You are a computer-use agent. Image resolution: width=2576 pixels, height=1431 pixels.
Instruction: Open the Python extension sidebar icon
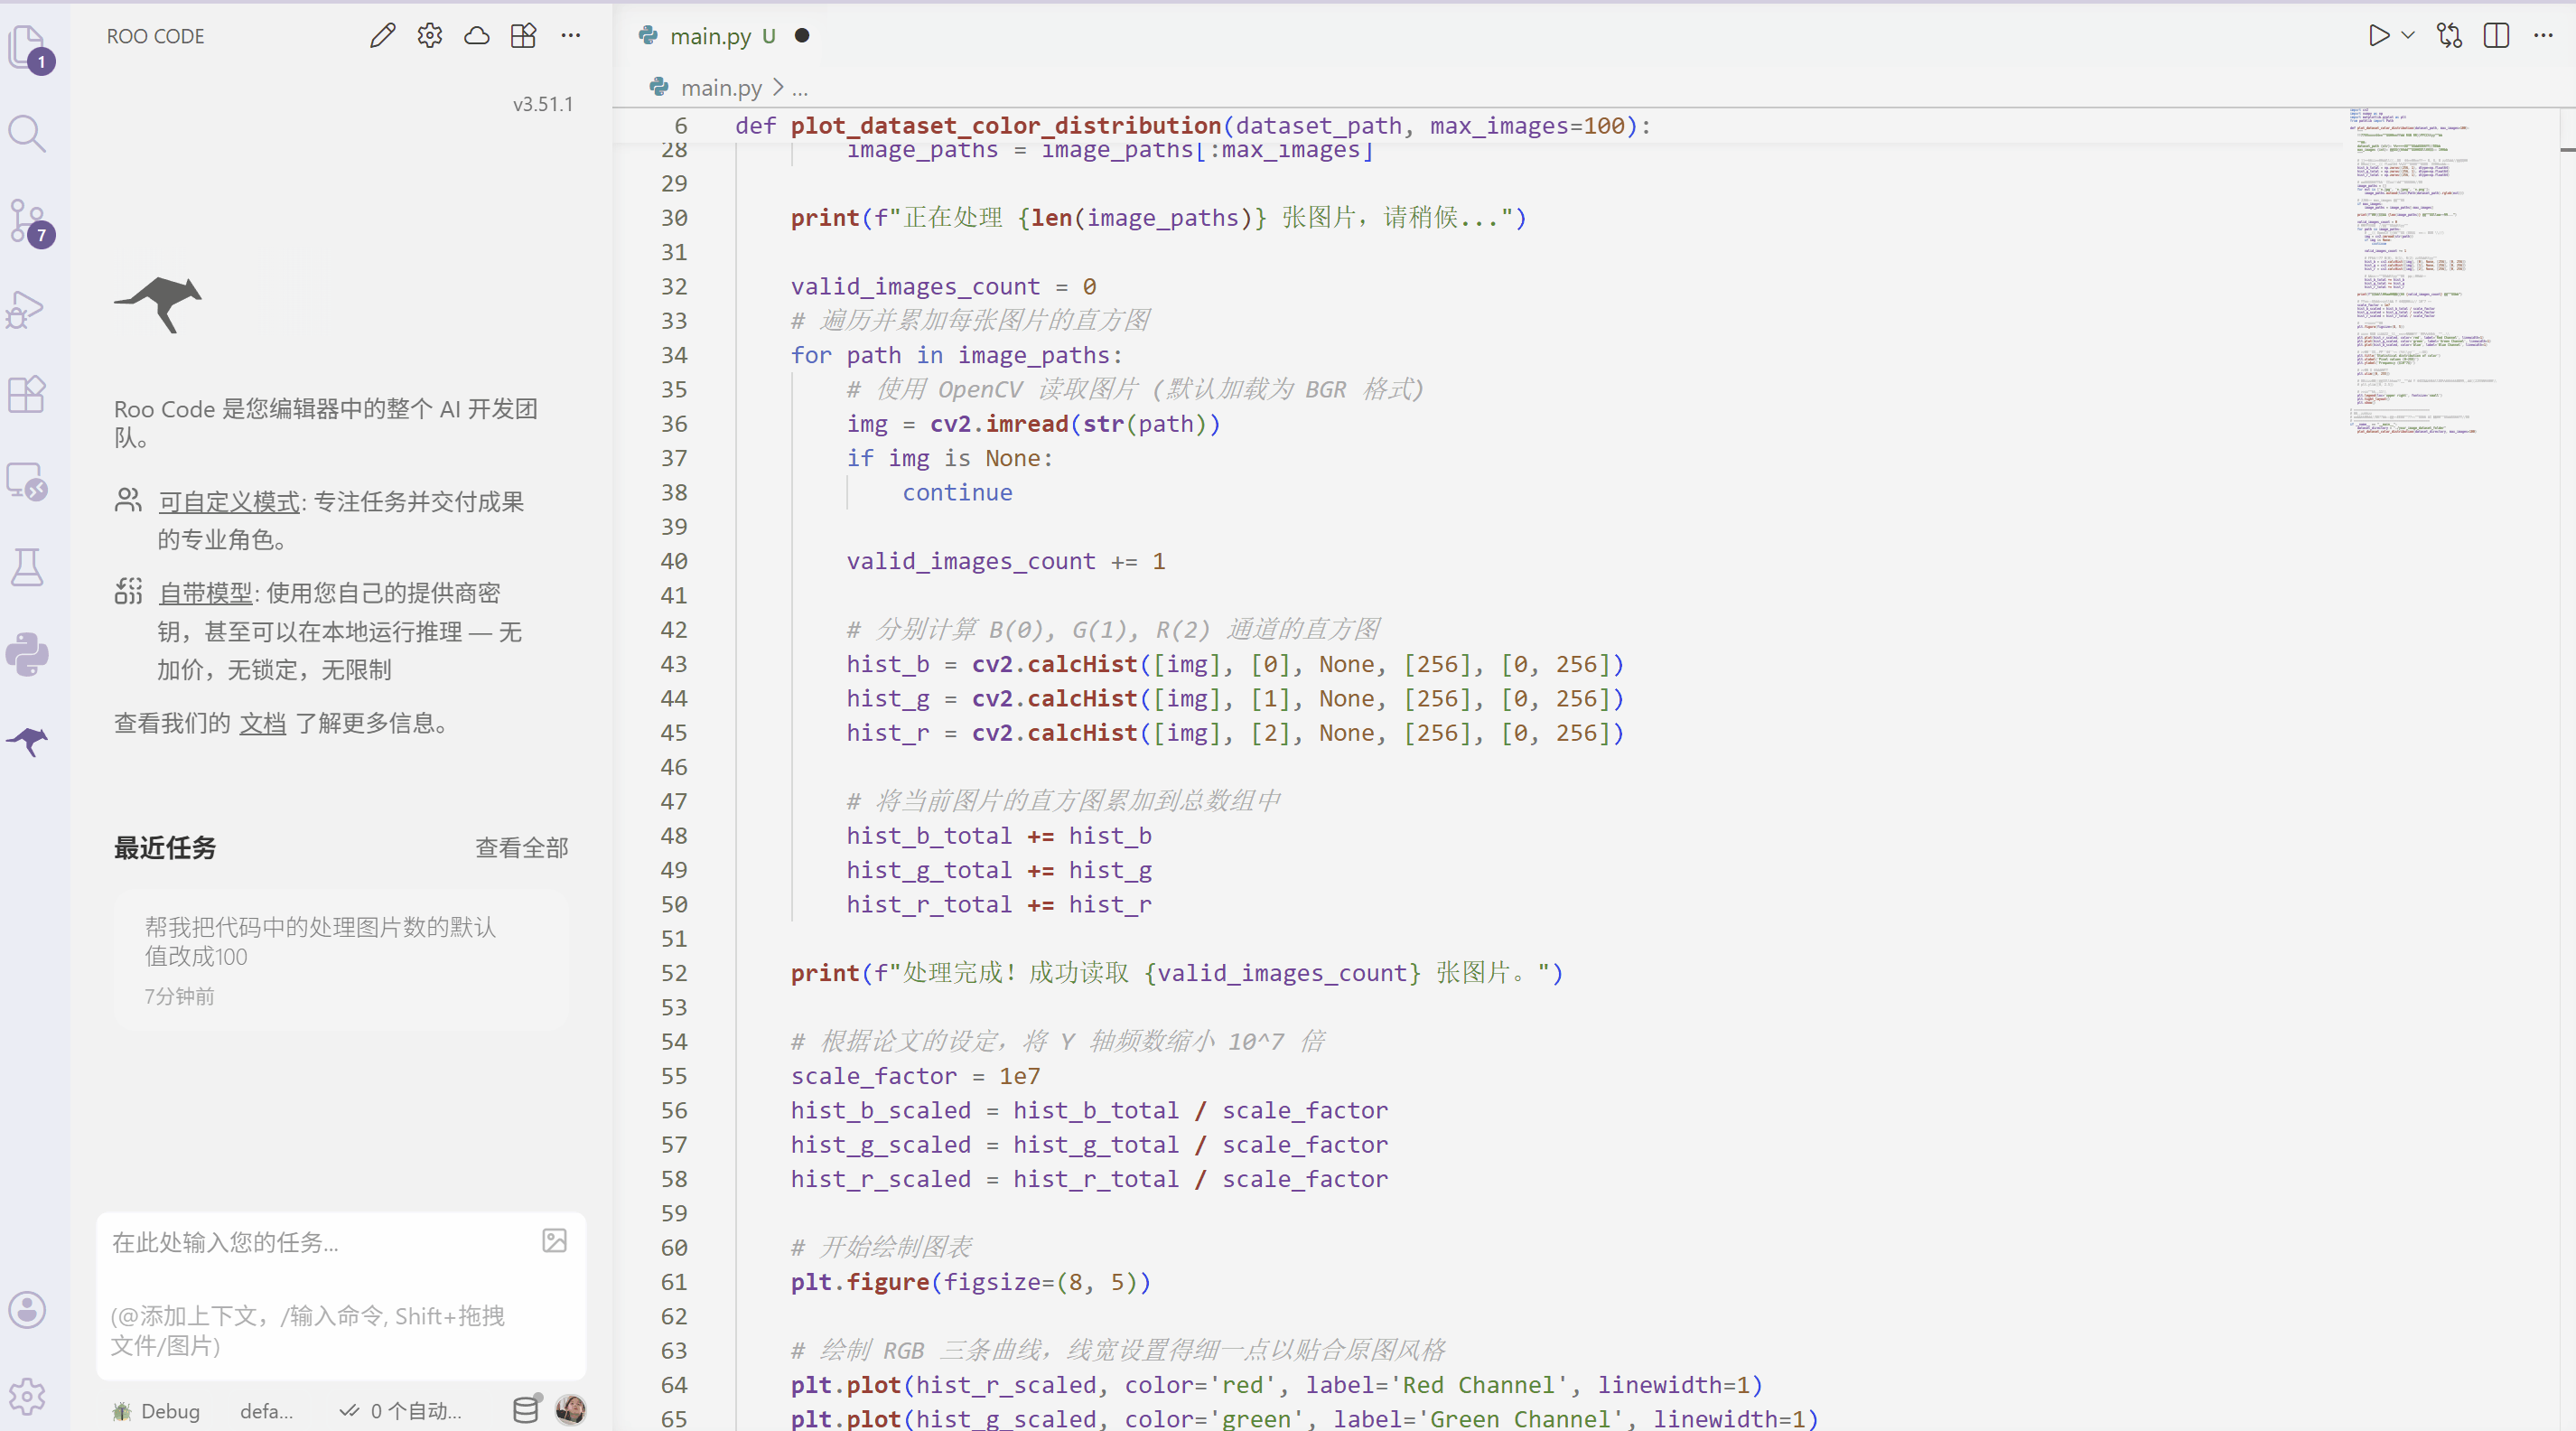(27, 654)
